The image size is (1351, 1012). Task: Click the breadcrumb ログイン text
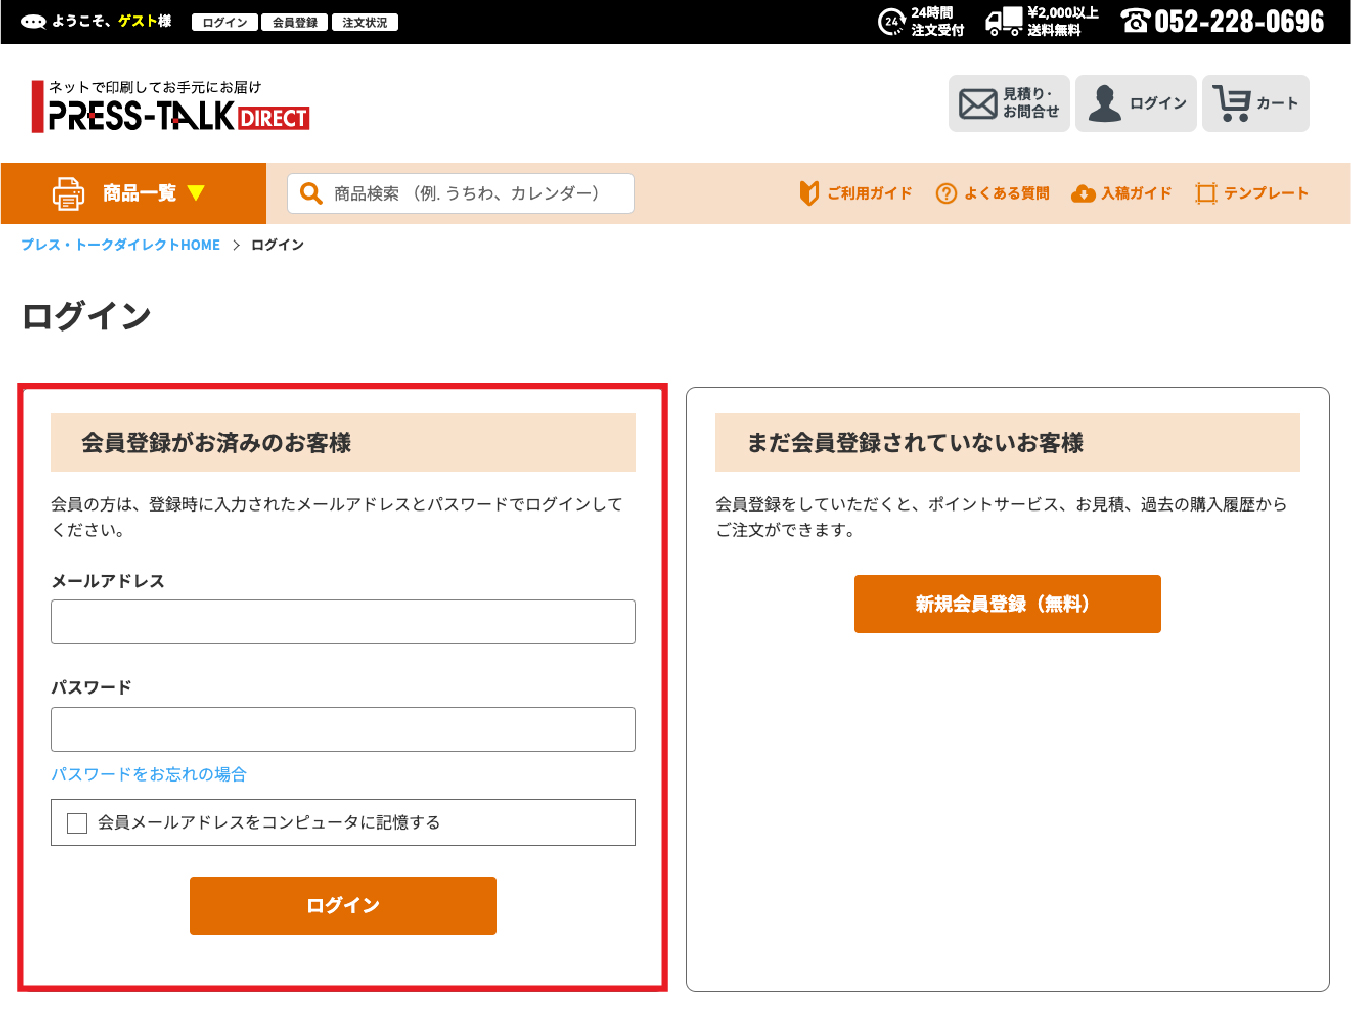click(277, 245)
